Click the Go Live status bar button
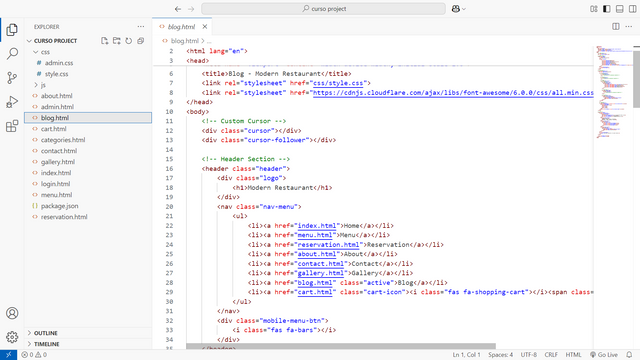 (604, 355)
